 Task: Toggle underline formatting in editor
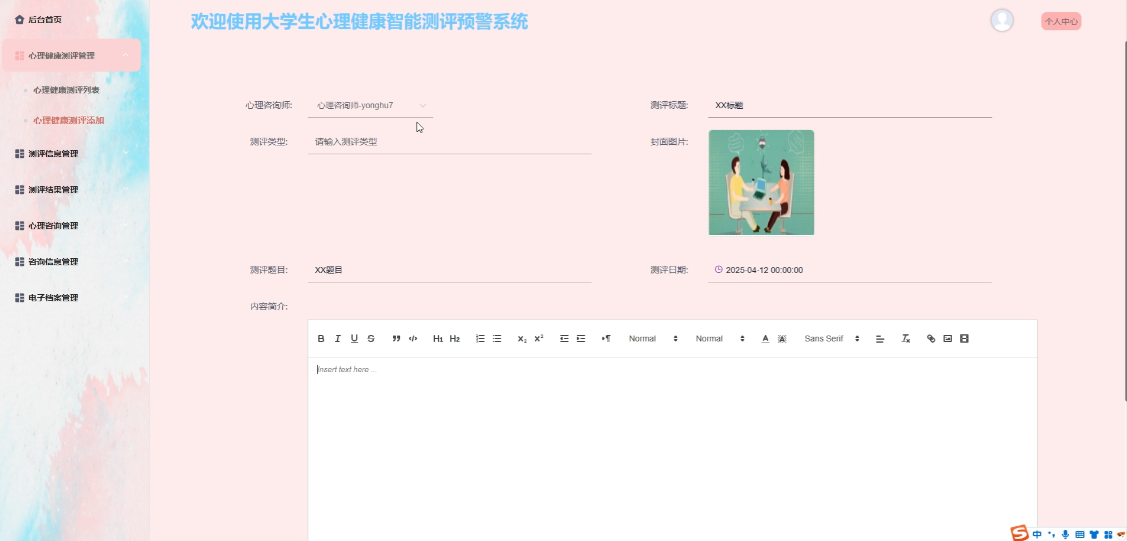pos(354,338)
